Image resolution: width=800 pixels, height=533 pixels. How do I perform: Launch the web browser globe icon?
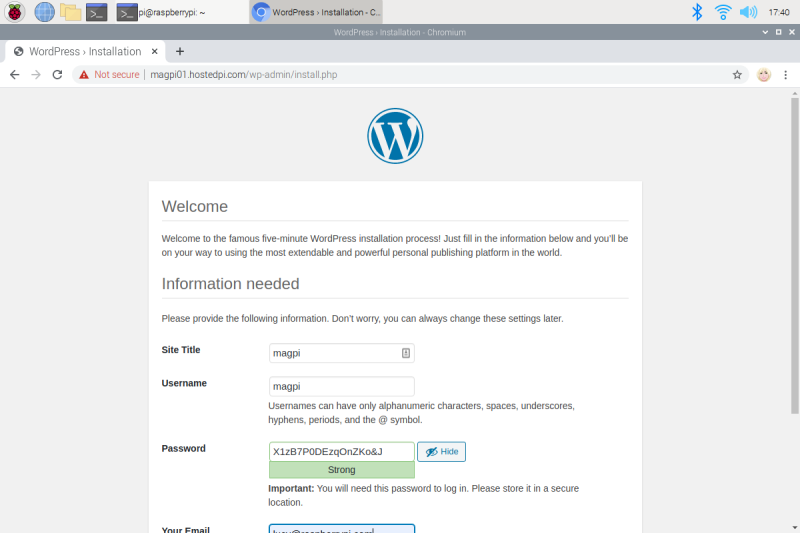pos(44,12)
